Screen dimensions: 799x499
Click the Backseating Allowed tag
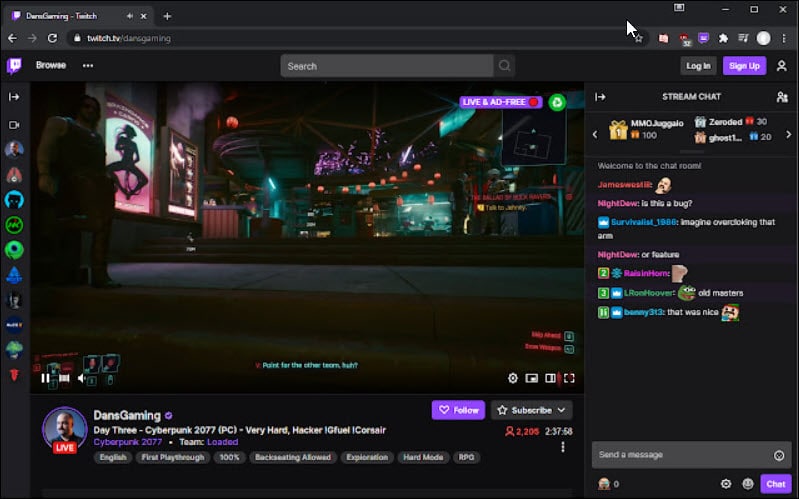pyautogui.click(x=292, y=457)
